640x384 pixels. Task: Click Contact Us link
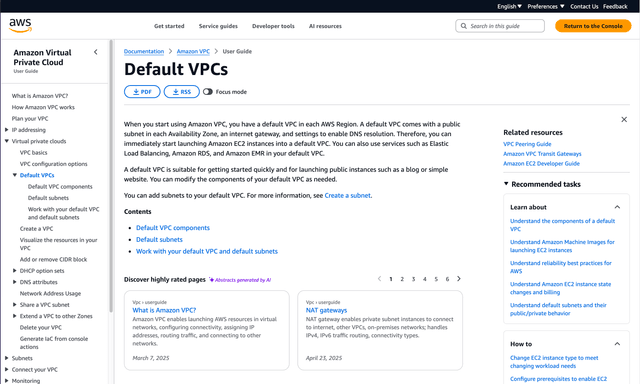coord(584,6)
